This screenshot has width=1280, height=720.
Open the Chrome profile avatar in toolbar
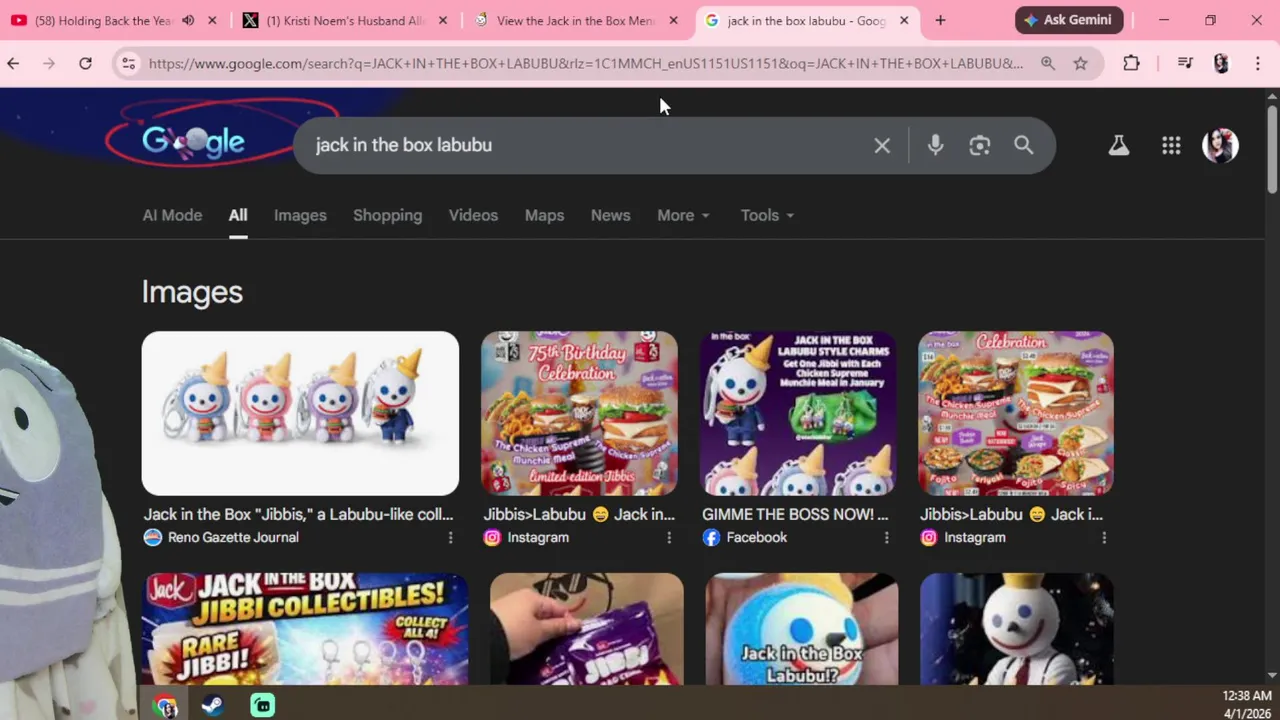click(x=1221, y=63)
